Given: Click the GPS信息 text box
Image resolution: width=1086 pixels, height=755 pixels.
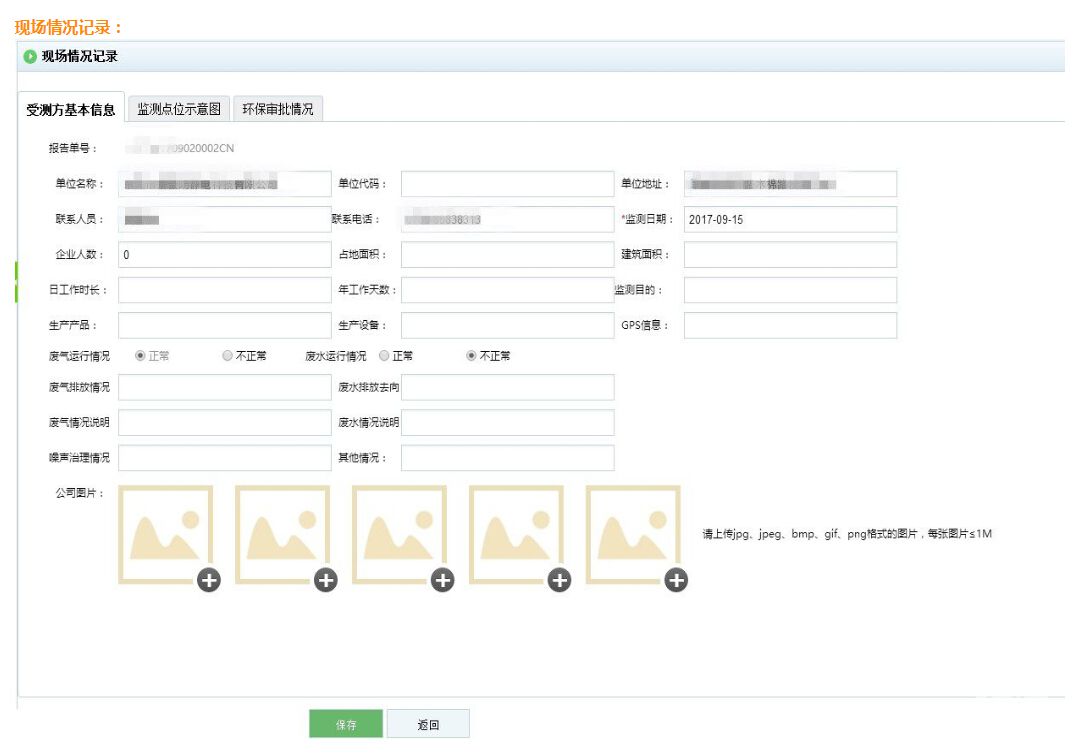Looking at the screenshot, I should click(x=790, y=326).
